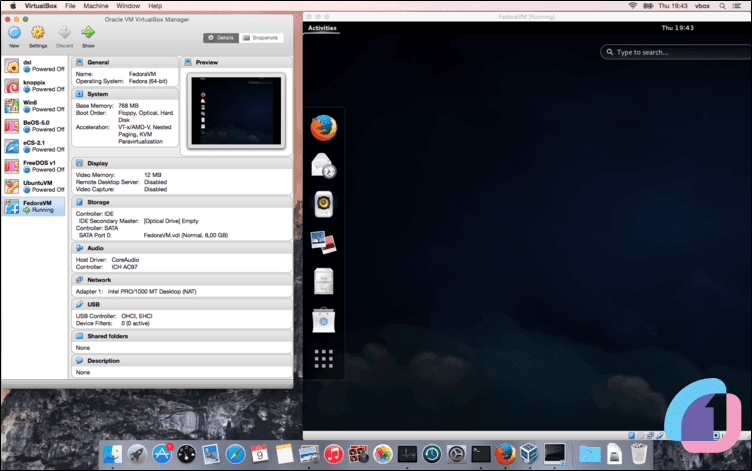The image size is (752, 471).
Task: Open Safari from the Dock
Action: [235, 454]
